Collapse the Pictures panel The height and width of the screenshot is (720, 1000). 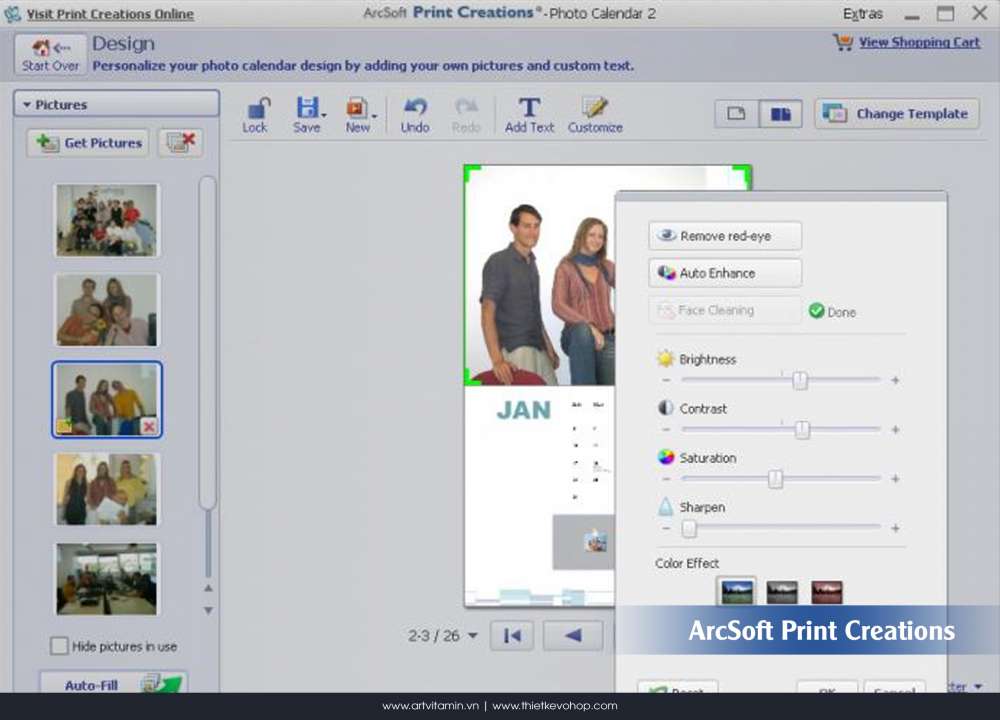[24, 105]
